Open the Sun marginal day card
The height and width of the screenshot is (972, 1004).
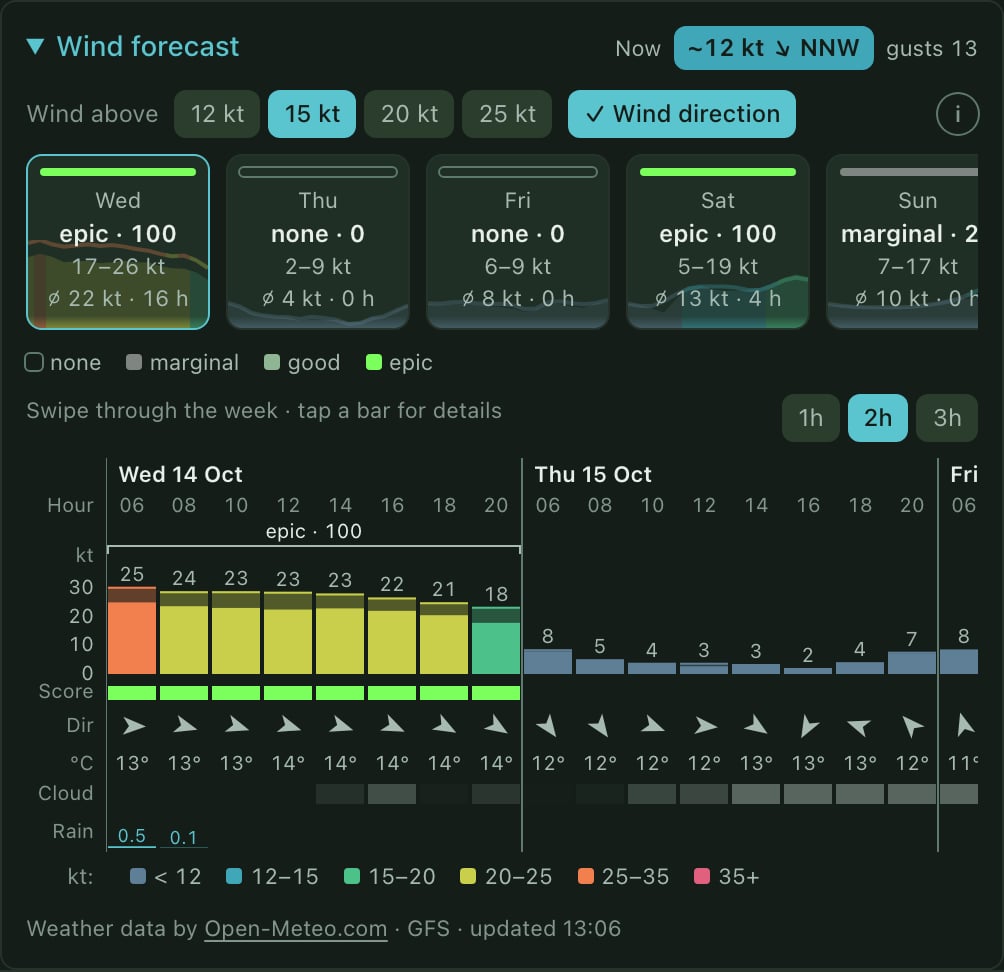pos(902,242)
